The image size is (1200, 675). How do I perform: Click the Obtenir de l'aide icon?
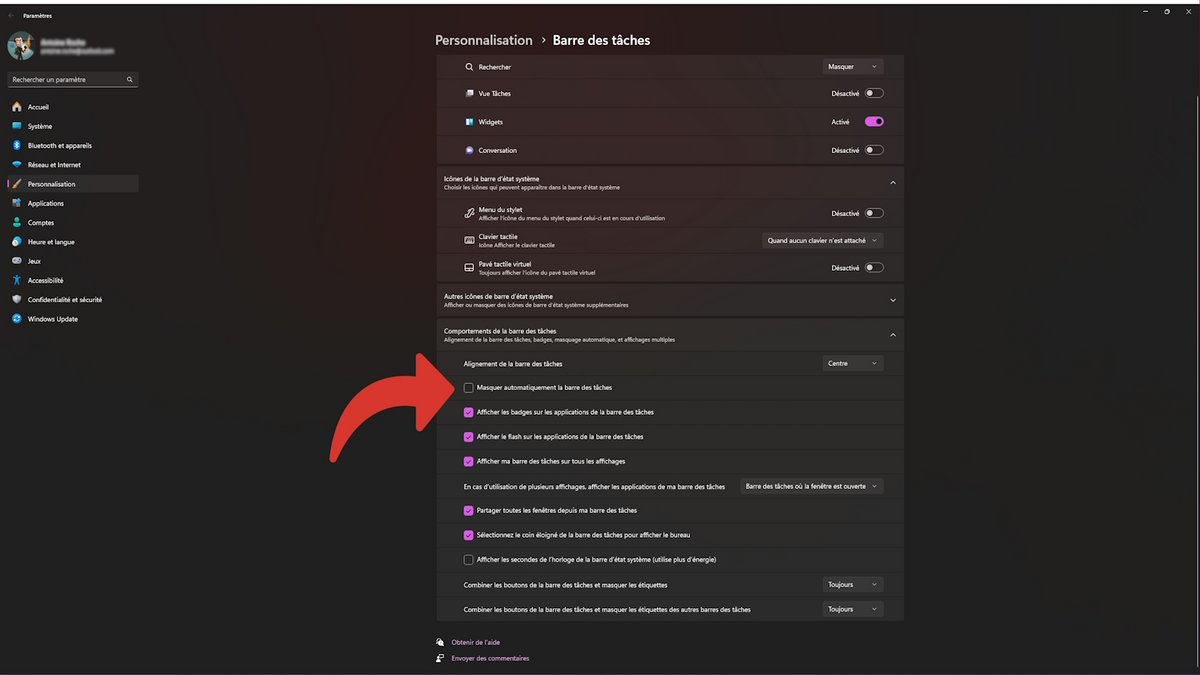[x=440, y=642]
